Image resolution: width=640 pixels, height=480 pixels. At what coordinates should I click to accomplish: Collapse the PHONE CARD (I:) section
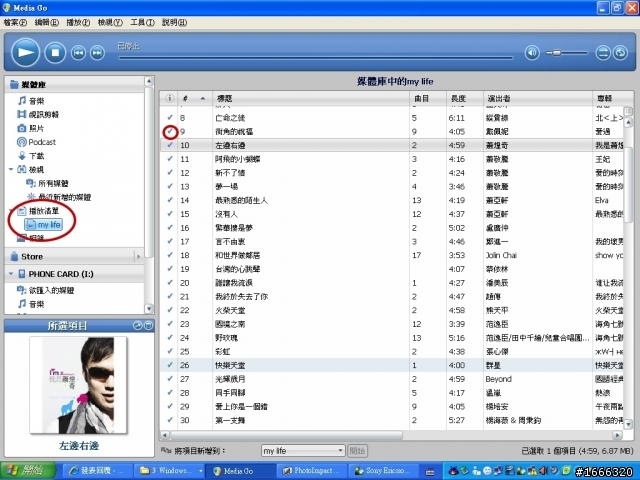(x=11, y=274)
